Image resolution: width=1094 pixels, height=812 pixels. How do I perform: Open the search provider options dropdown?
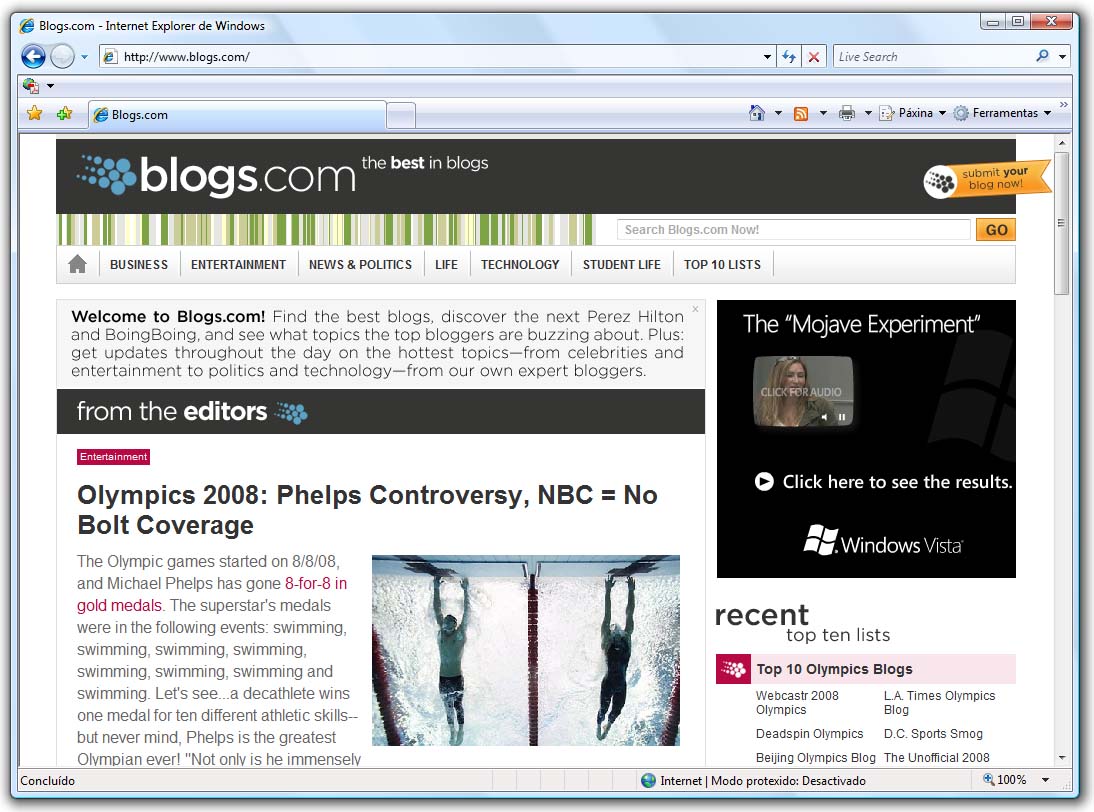click(1063, 57)
